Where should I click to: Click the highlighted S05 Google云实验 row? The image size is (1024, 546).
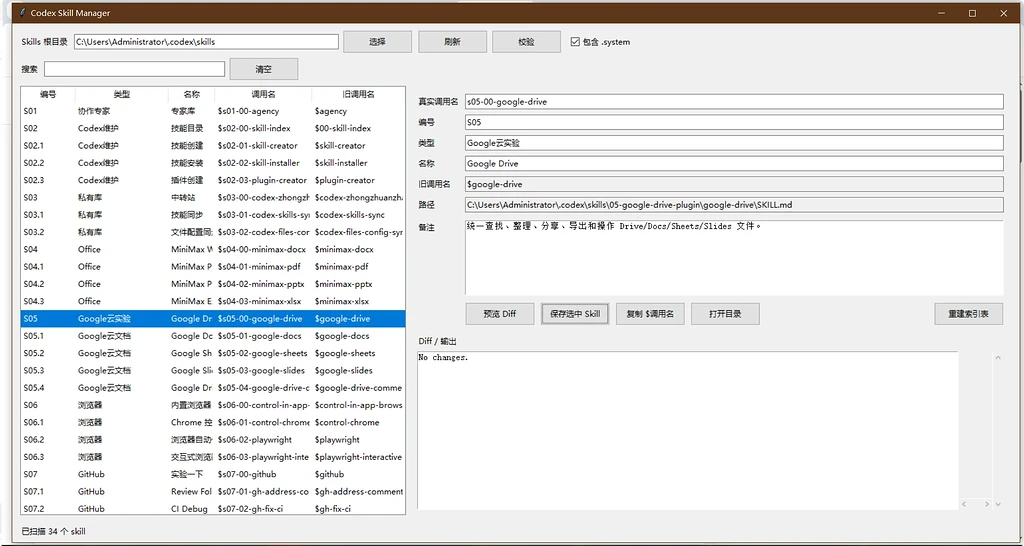(x=213, y=319)
